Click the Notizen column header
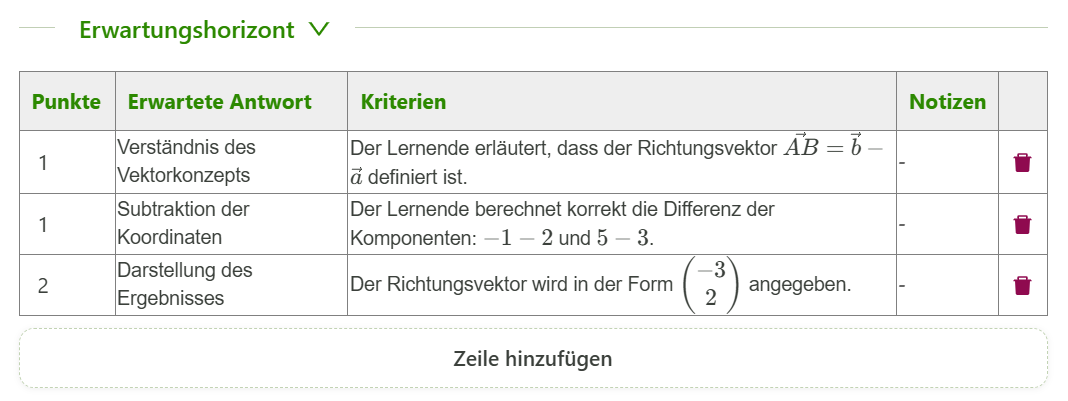1068x401 pixels. coord(947,102)
